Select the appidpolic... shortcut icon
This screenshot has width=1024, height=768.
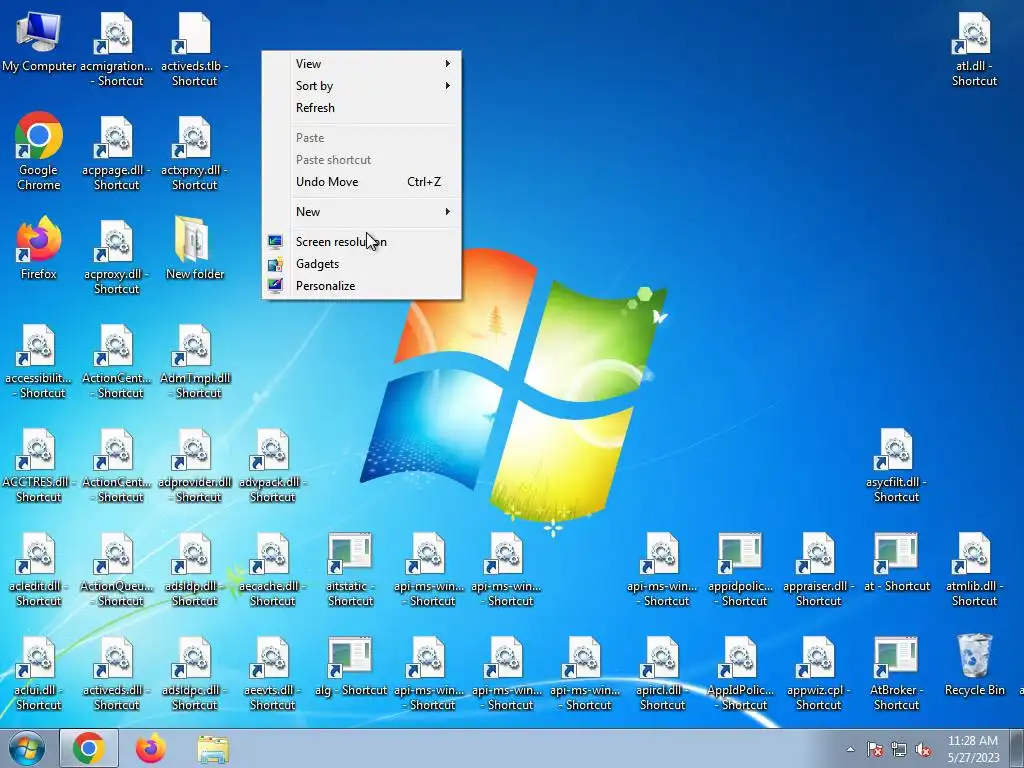tap(740, 569)
